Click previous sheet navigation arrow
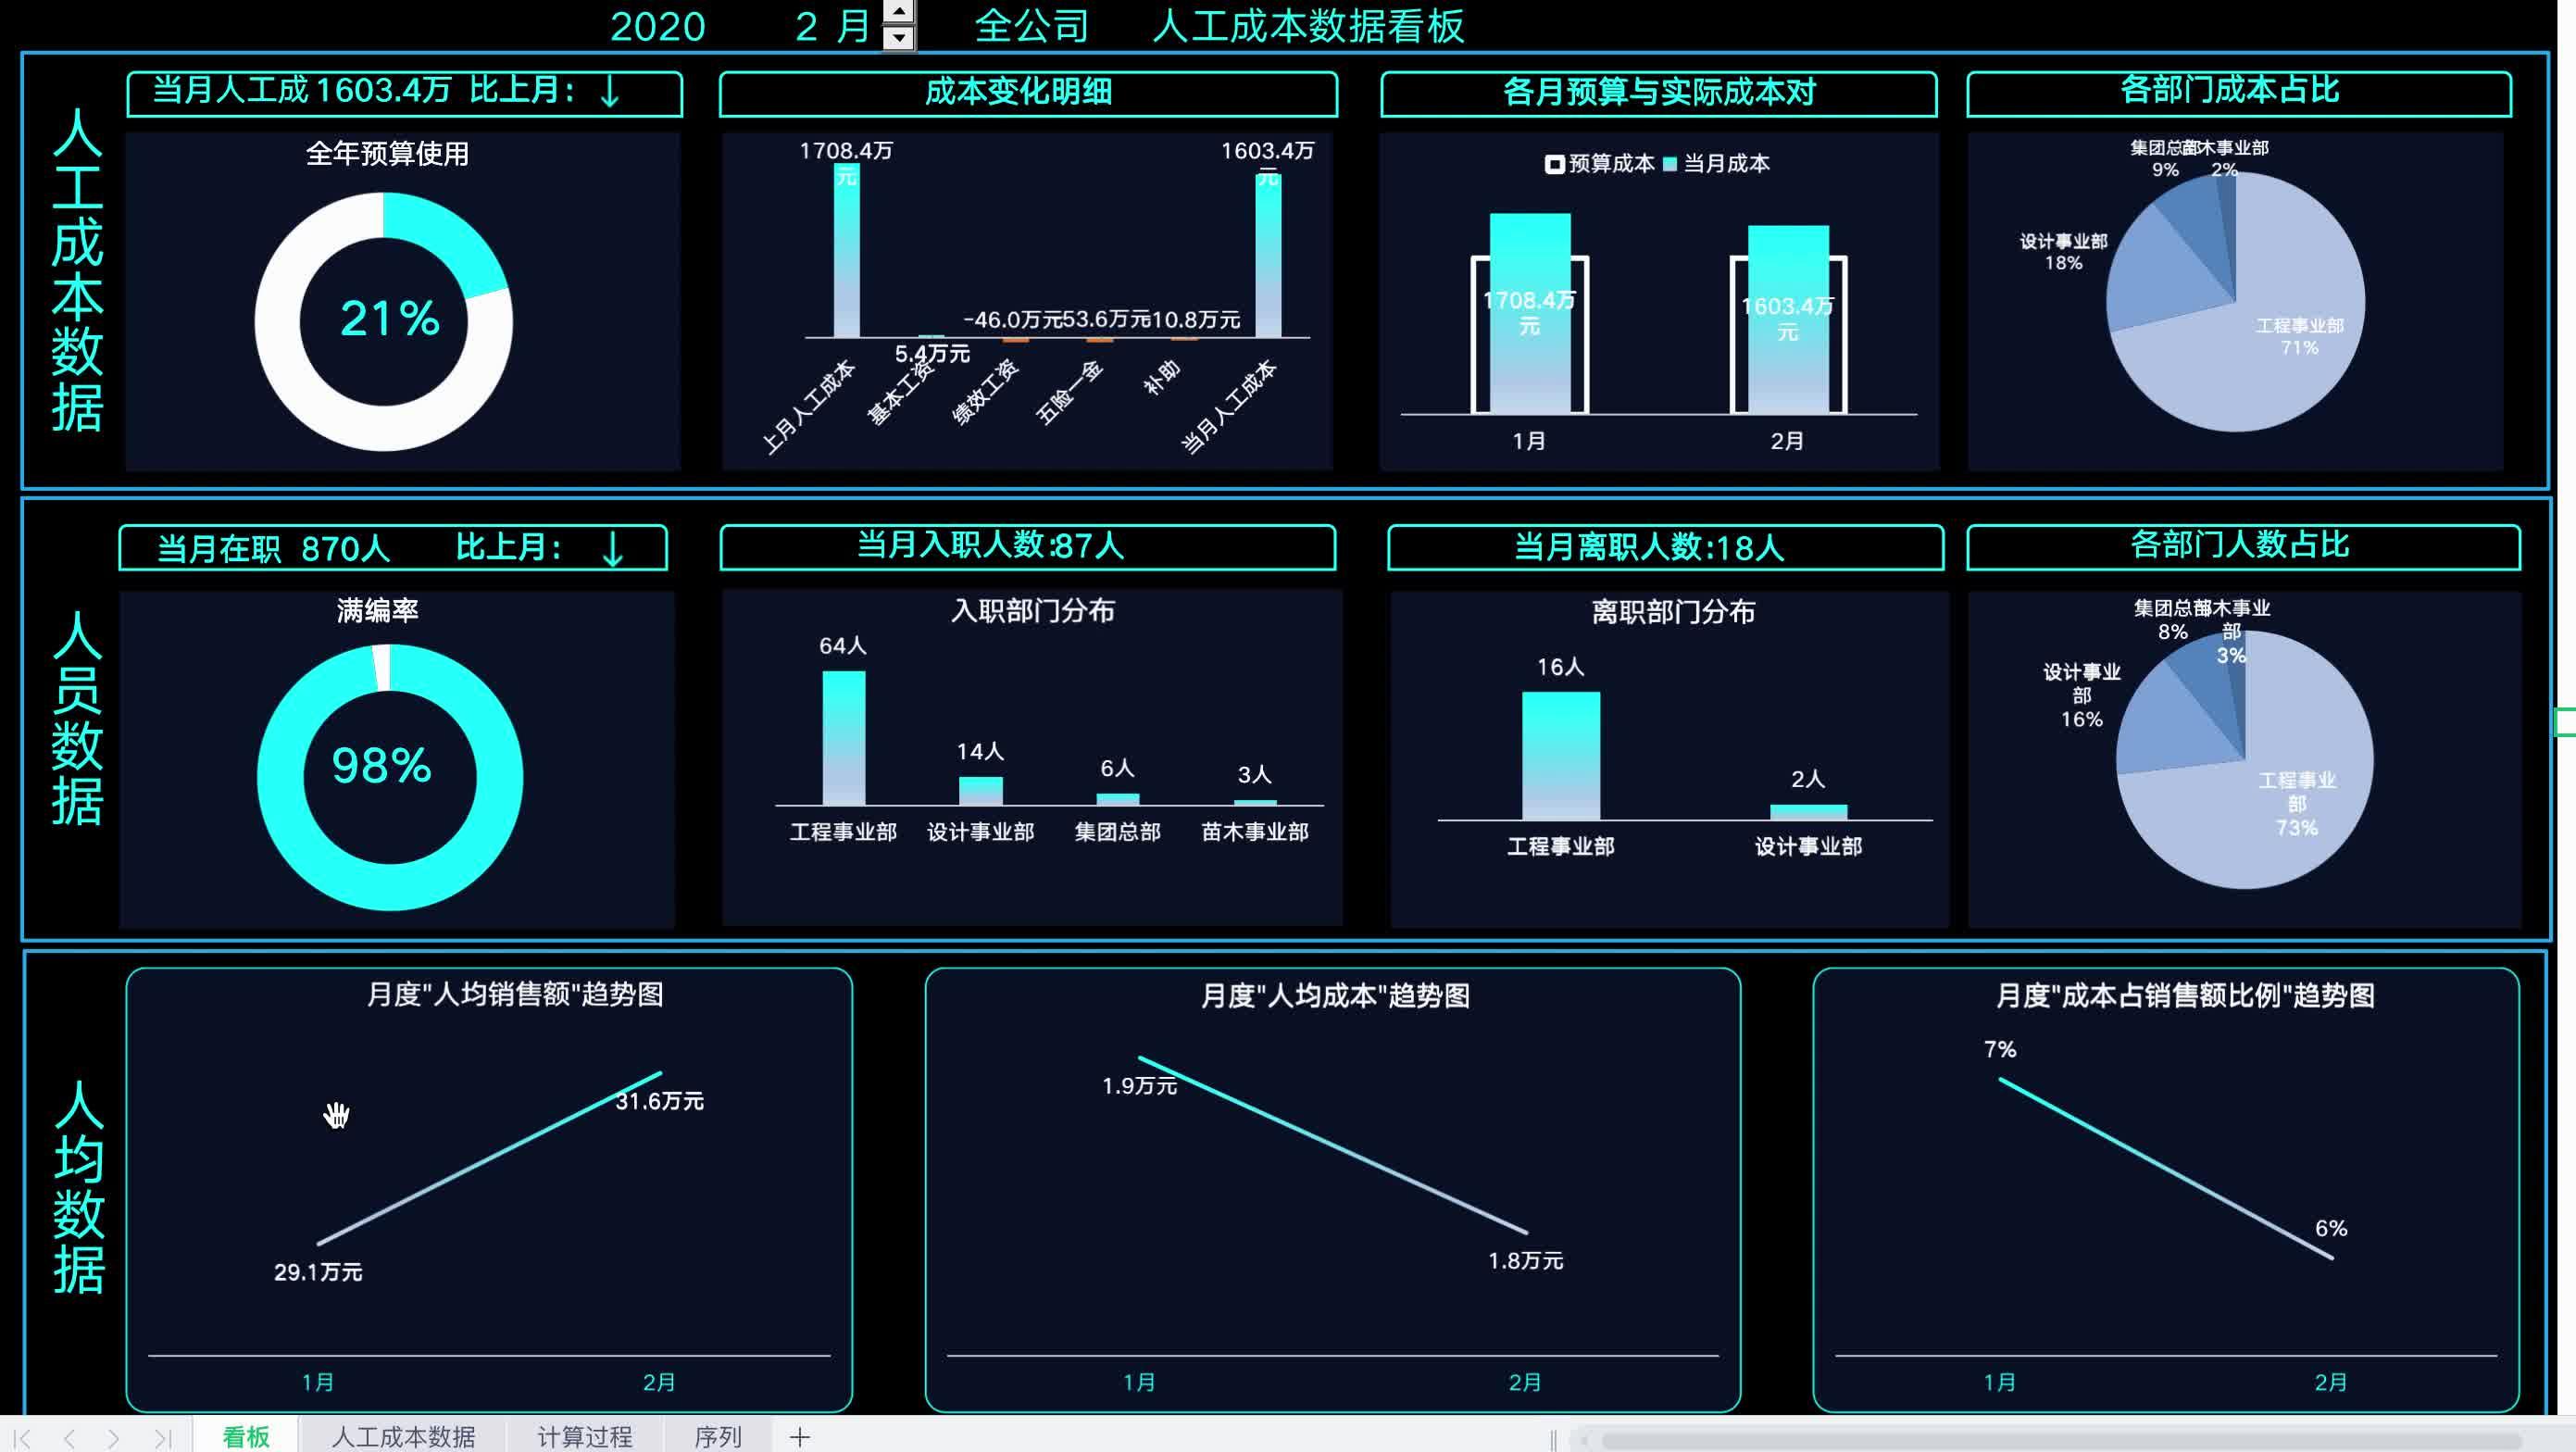This screenshot has width=2576, height=1452. click(69, 1438)
